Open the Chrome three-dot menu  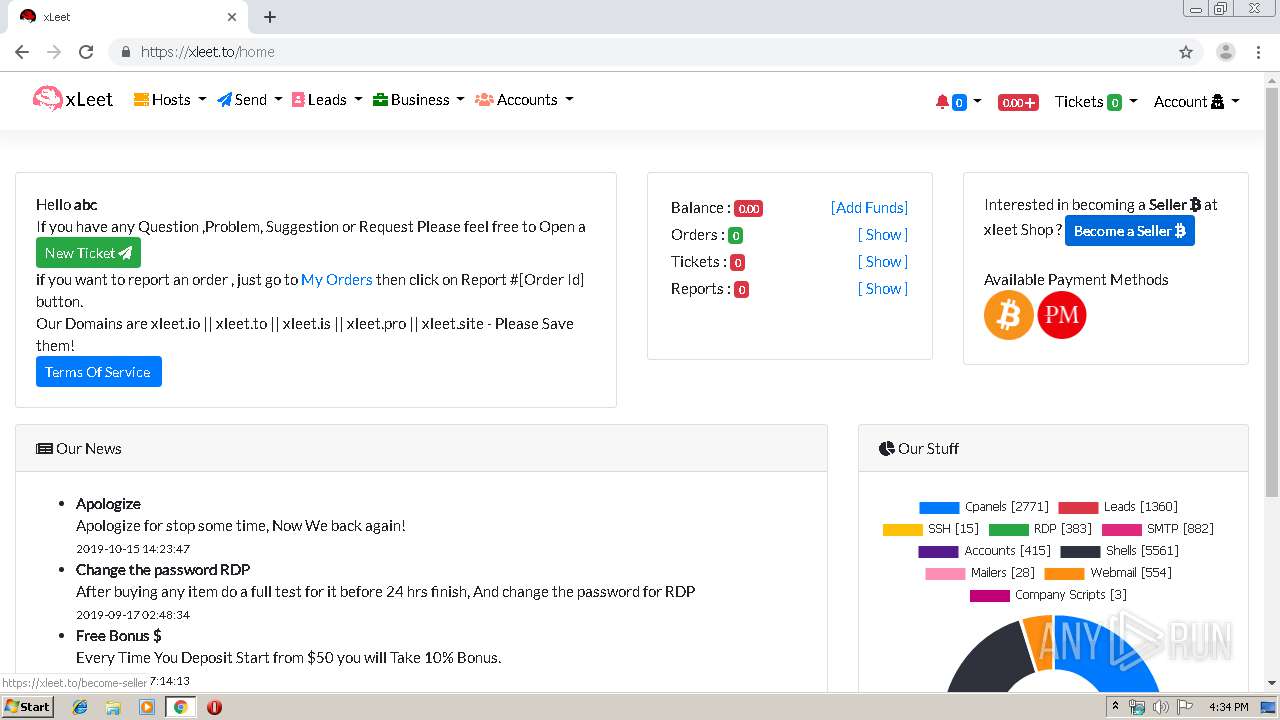click(1258, 52)
